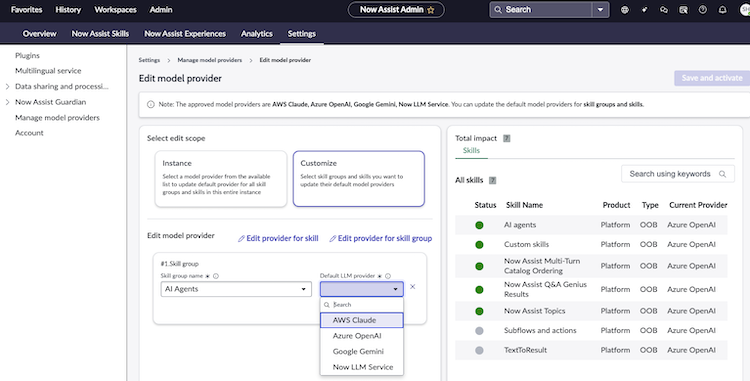Click Edit provider for skill link
The image size is (750, 381).
[x=278, y=239]
